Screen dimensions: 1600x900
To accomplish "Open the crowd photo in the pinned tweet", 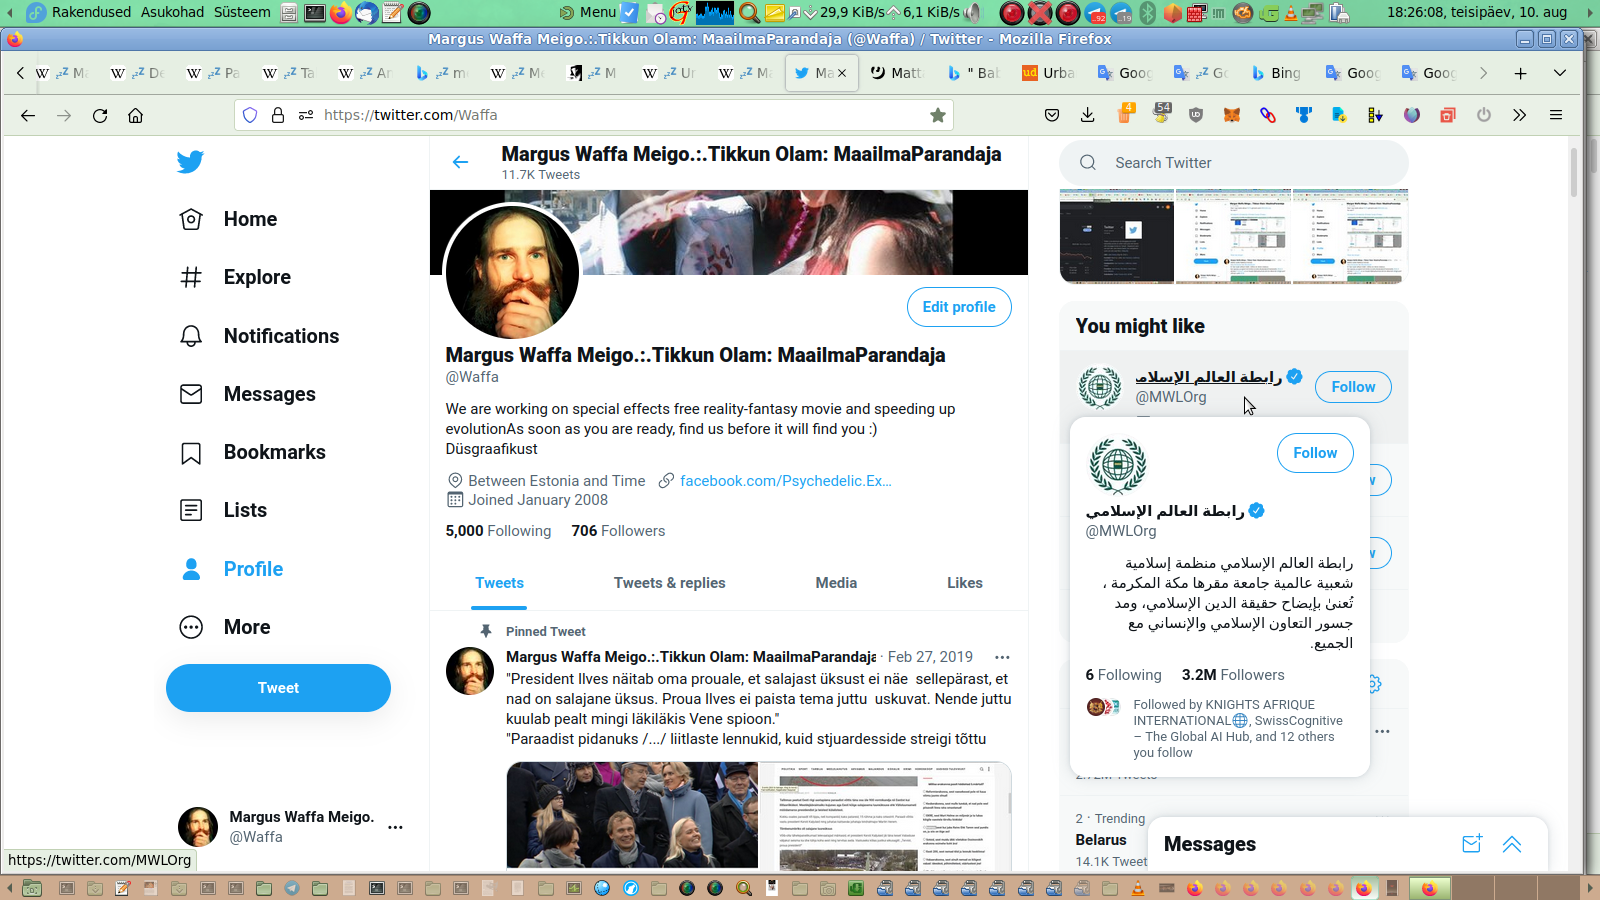I will click(632, 815).
